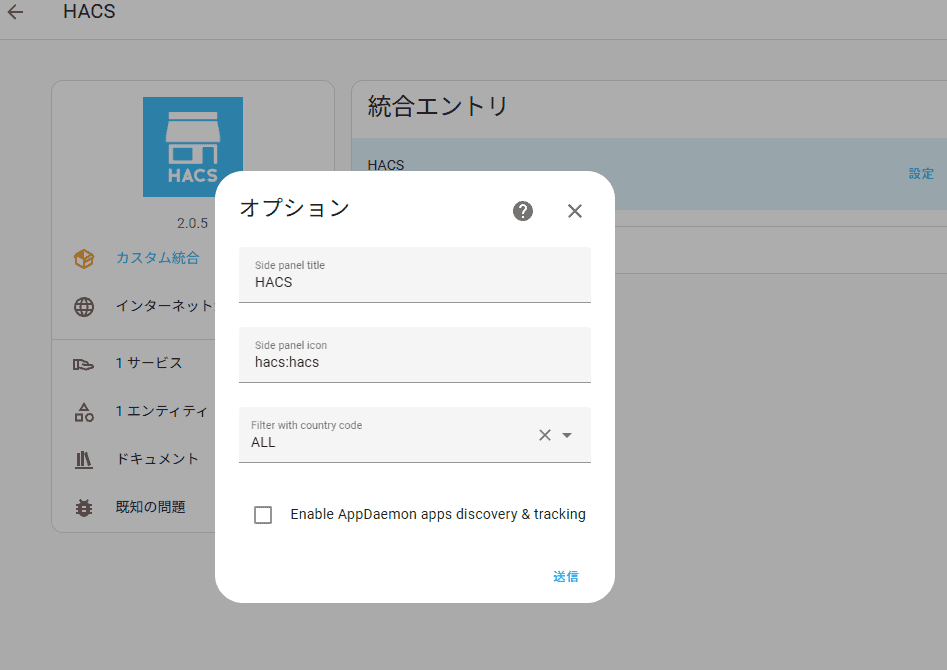Image resolution: width=947 pixels, height=670 pixels.
Task: Open the 既知の問題 link
Action: point(150,507)
